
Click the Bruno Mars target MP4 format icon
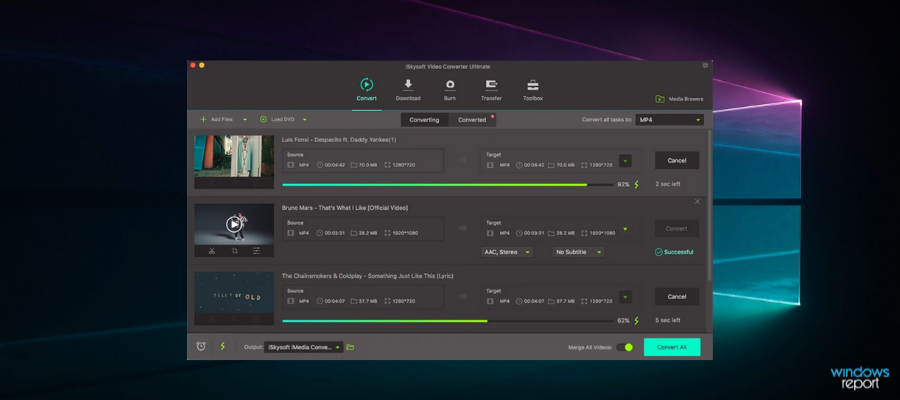490,233
